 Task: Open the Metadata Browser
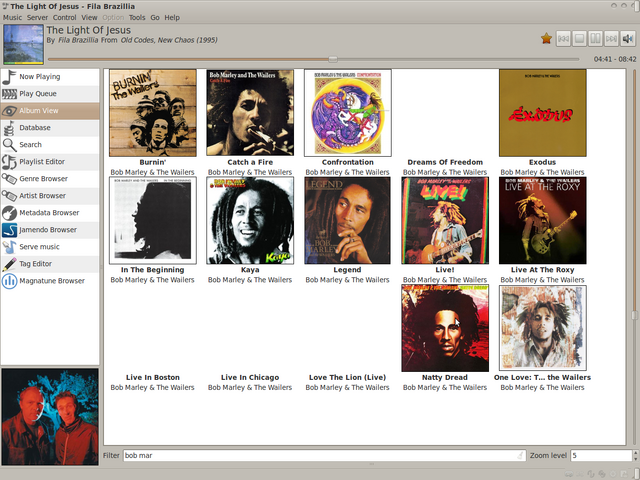point(50,213)
